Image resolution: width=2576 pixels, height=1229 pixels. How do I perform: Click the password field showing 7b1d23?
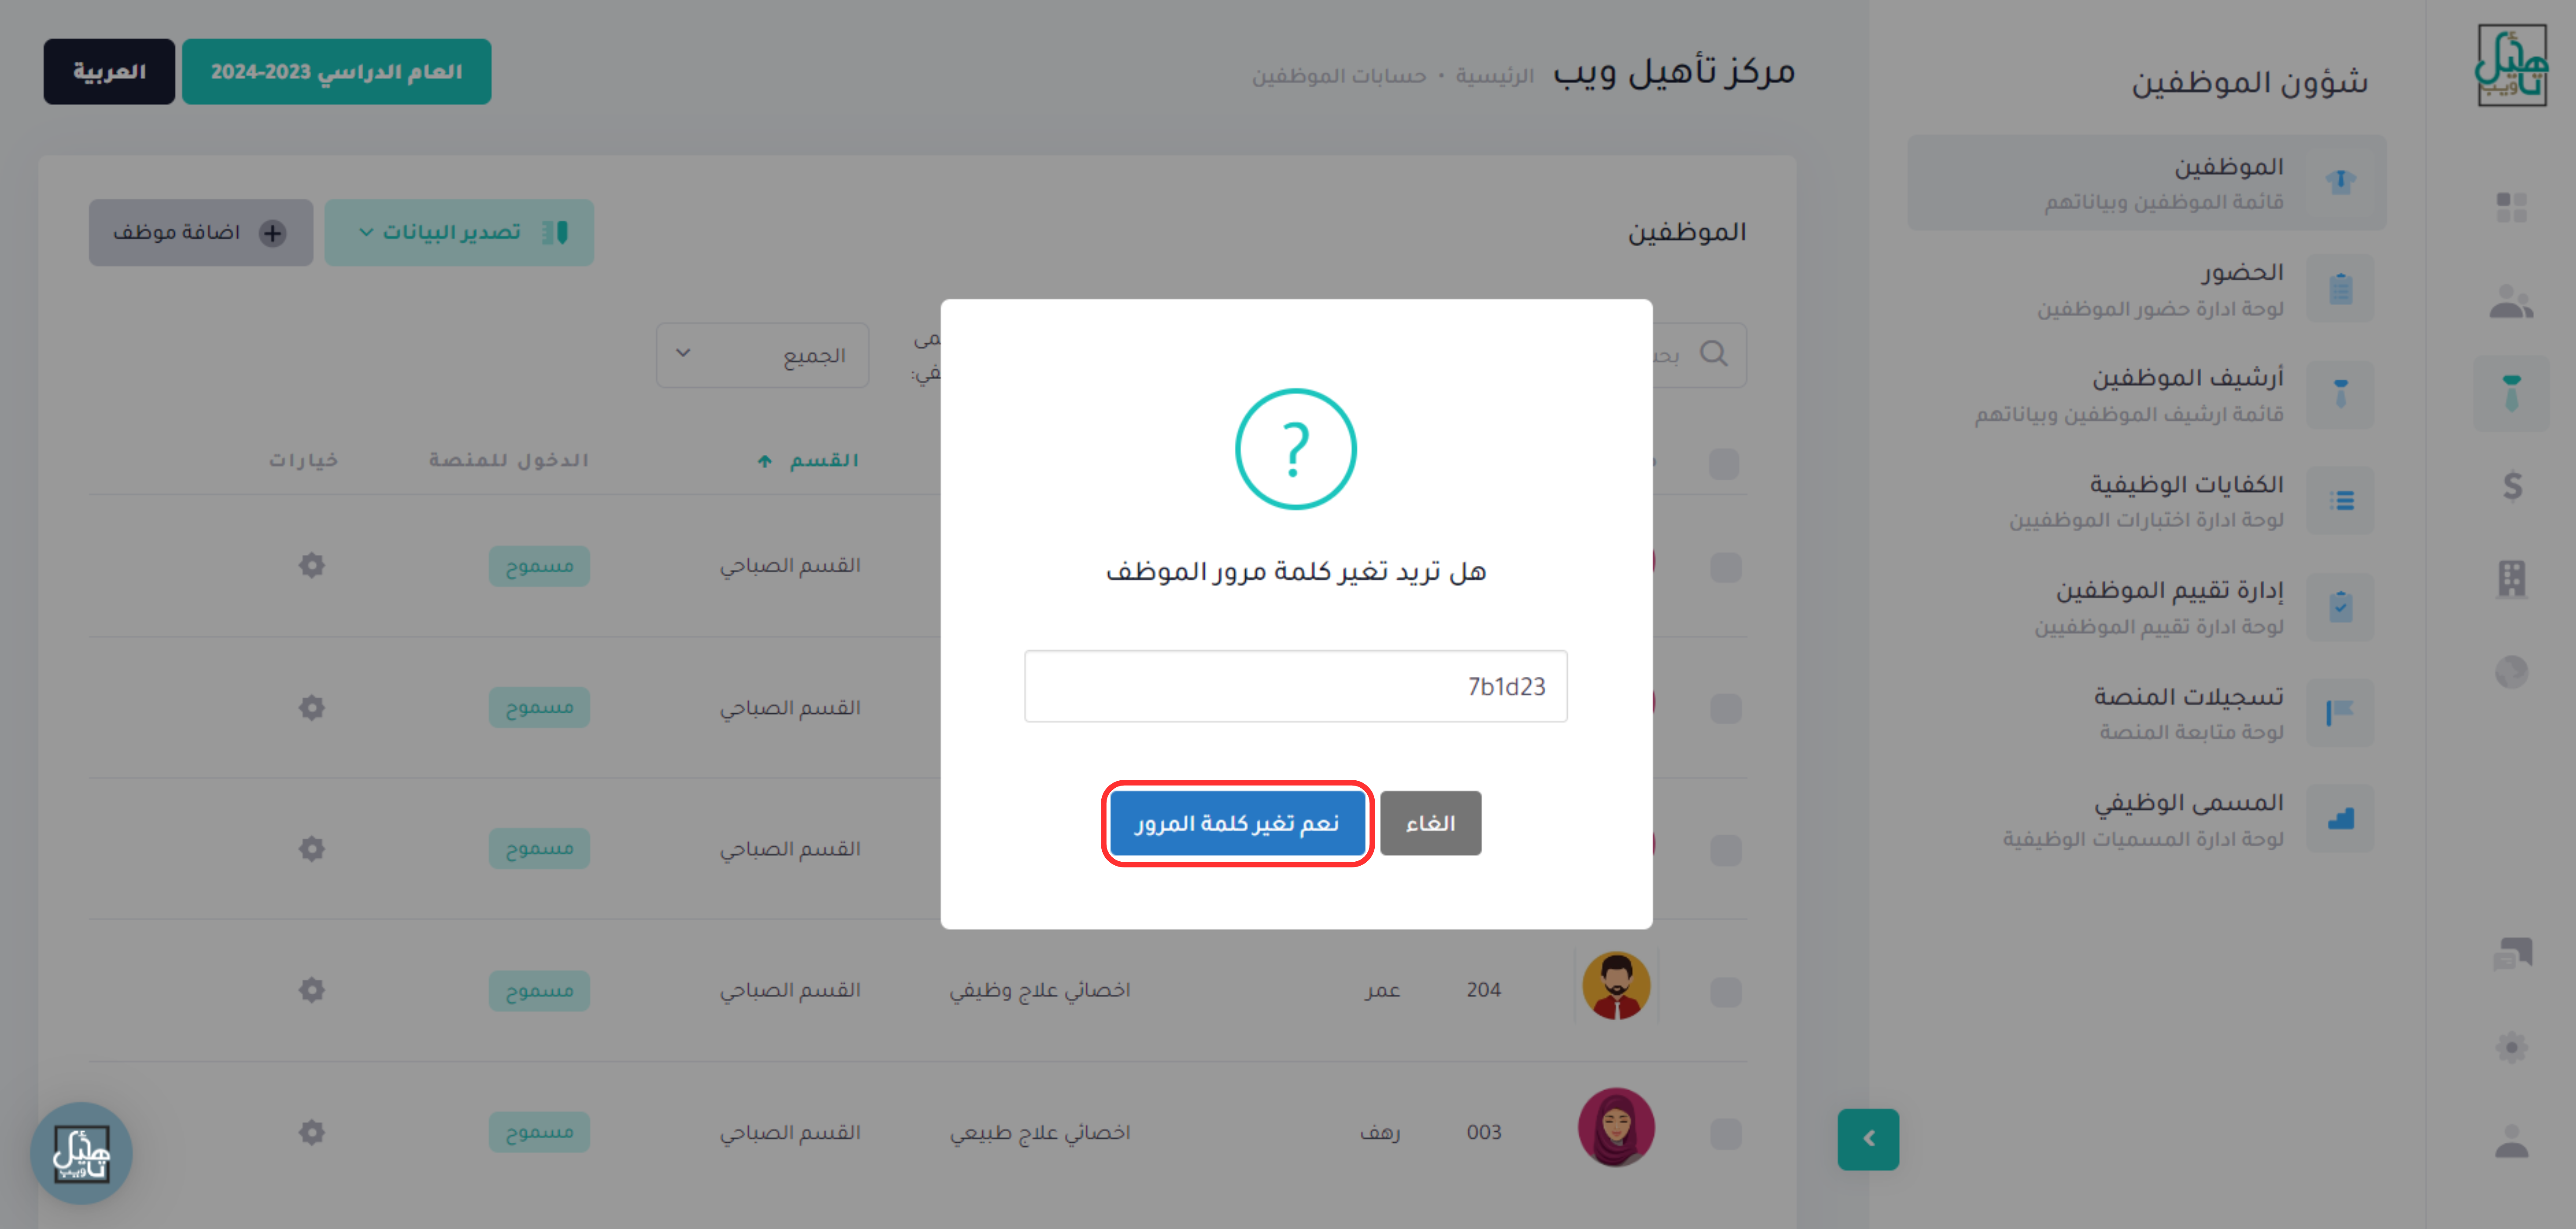[1295, 686]
